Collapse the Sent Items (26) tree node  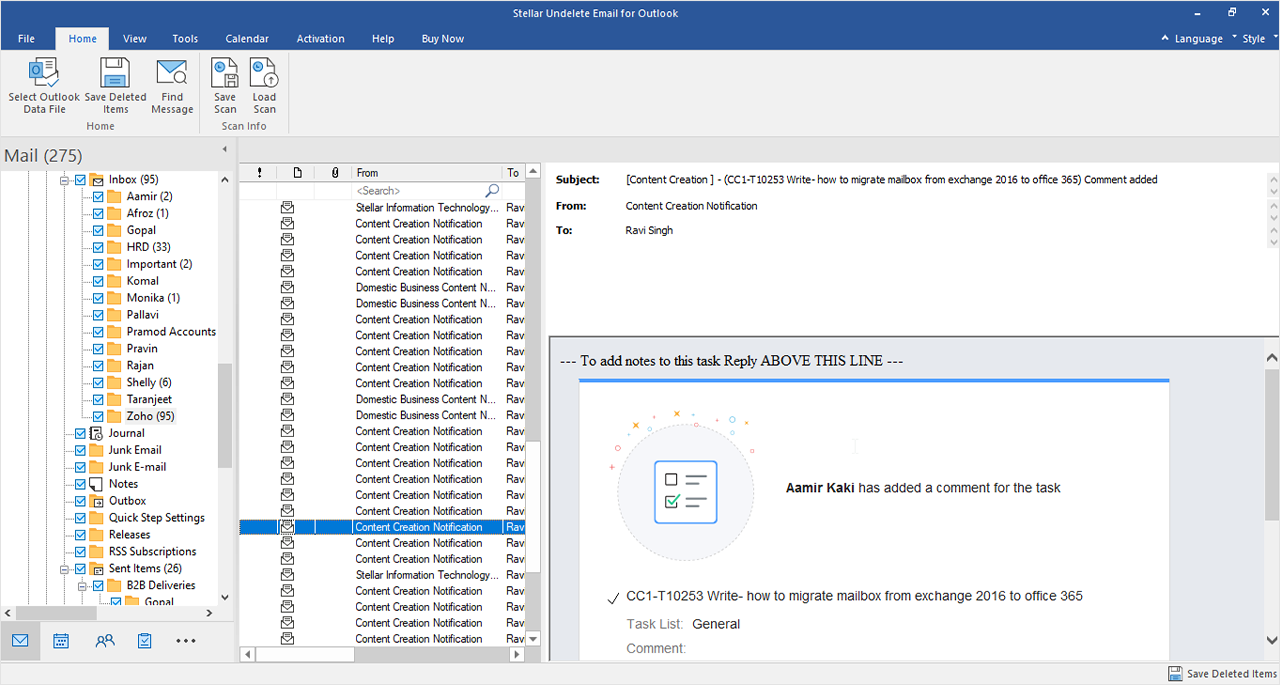click(65, 568)
